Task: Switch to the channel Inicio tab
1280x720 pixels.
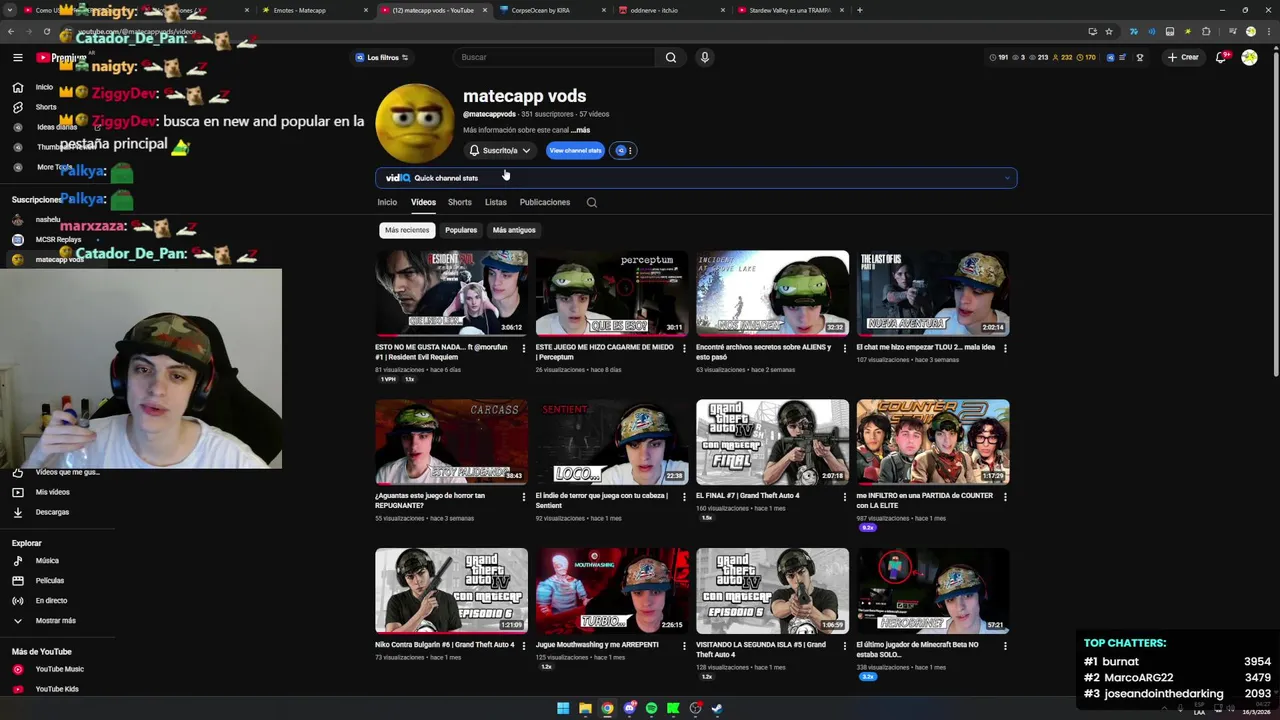Action: point(387,202)
